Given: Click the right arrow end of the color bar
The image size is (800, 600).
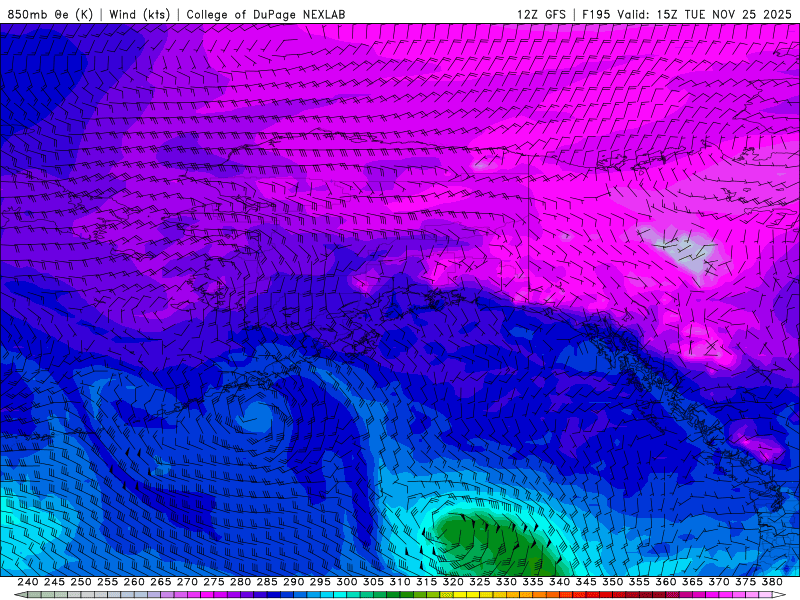Looking at the screenshot, I should click(x=779, y=595).
